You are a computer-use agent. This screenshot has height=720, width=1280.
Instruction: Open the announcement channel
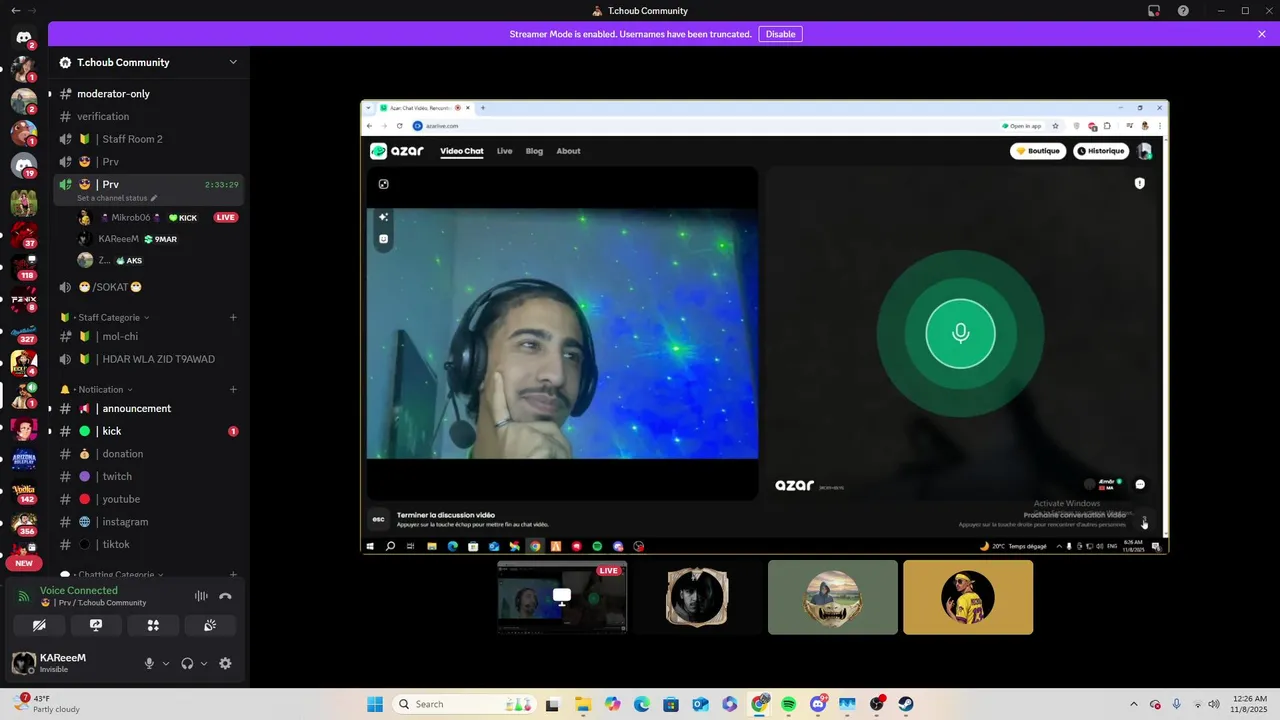point(148,409)
